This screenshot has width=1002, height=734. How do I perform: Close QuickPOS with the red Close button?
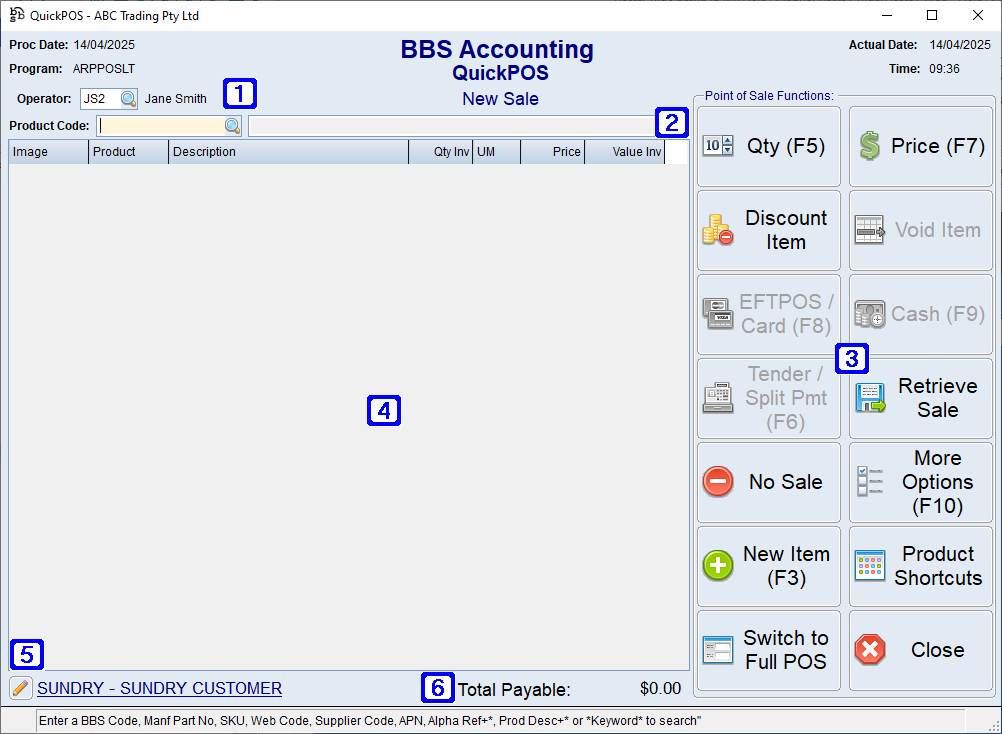click(x=920, y=650)
